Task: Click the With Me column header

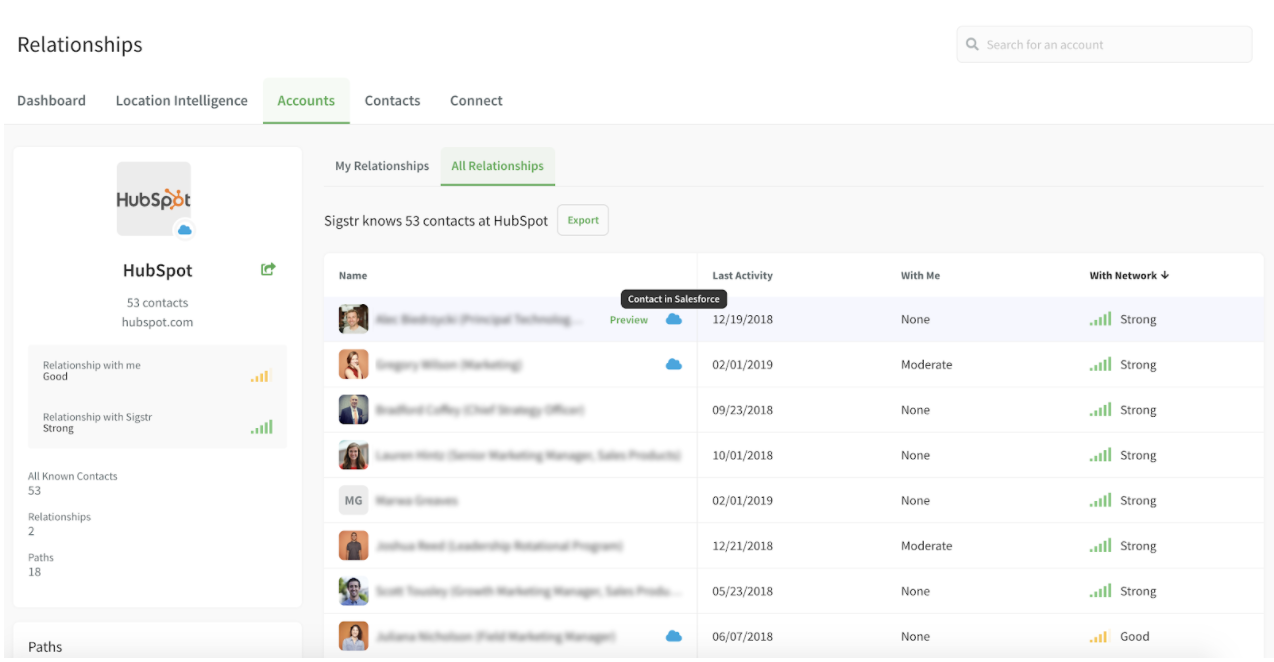Action: [920, 275]
